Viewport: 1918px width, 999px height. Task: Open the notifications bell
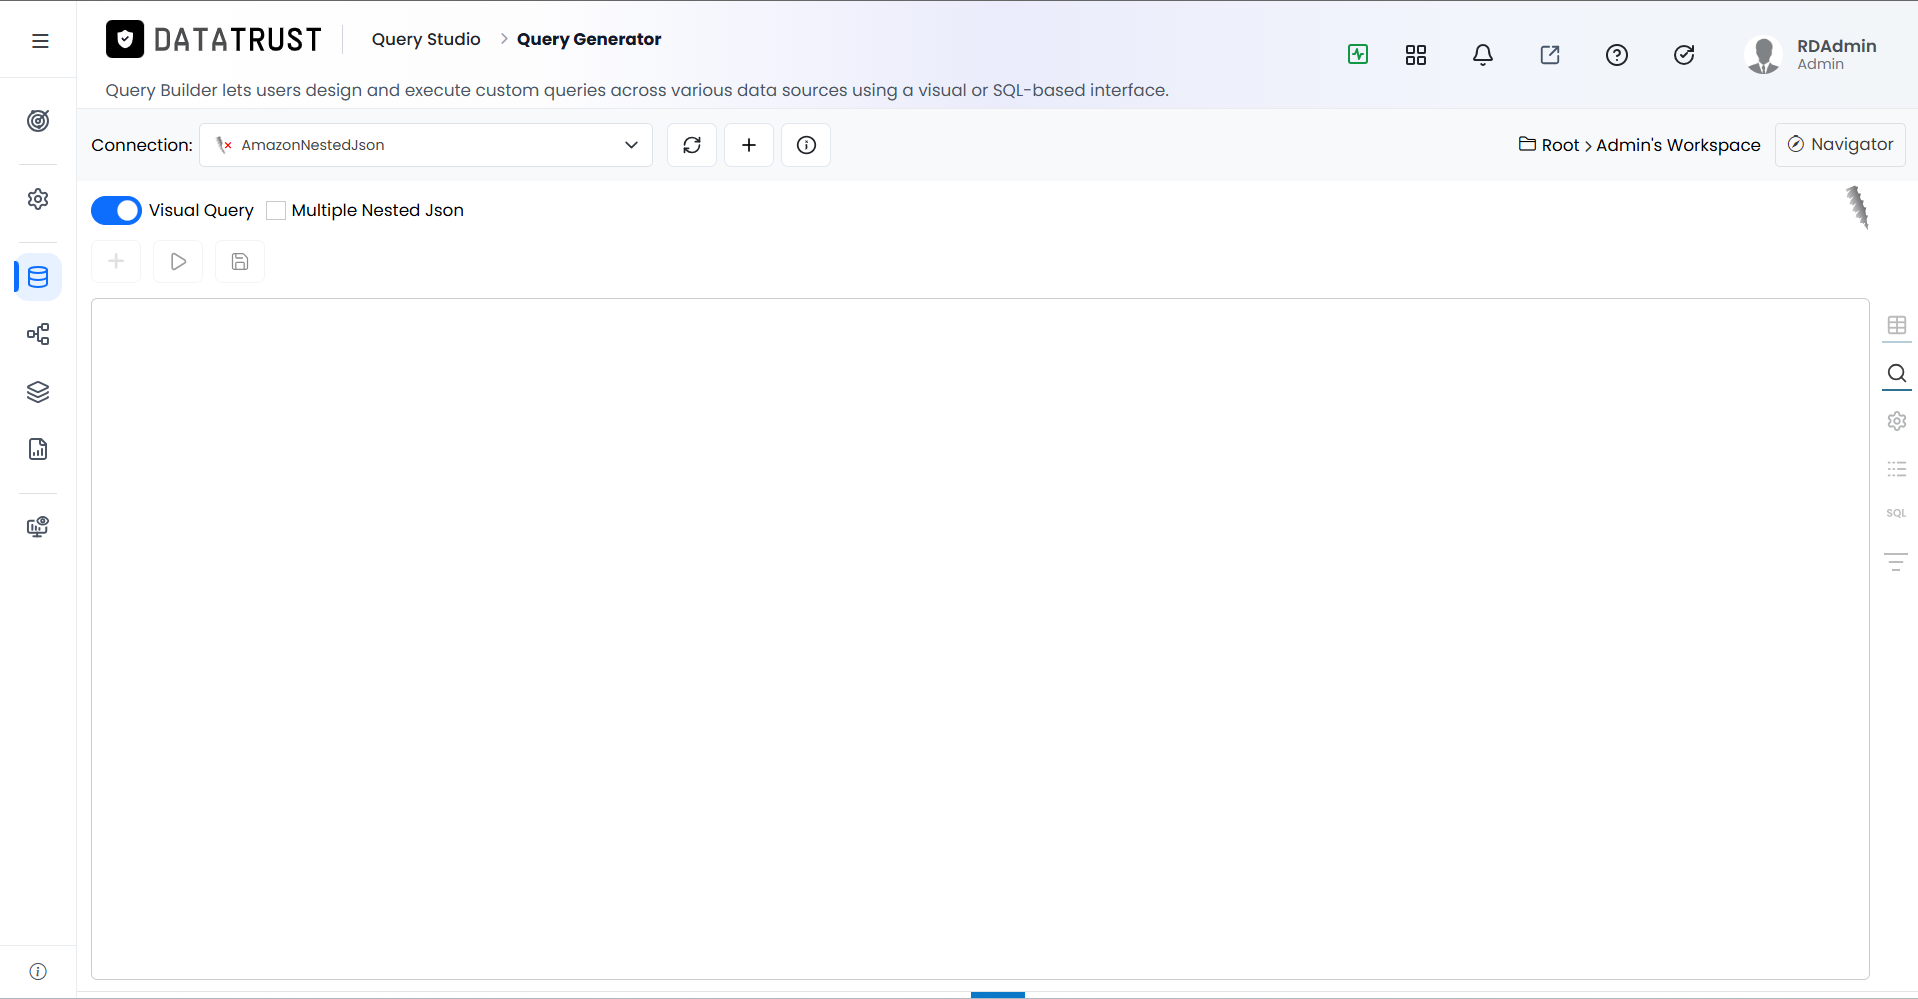coord(1483,55)
